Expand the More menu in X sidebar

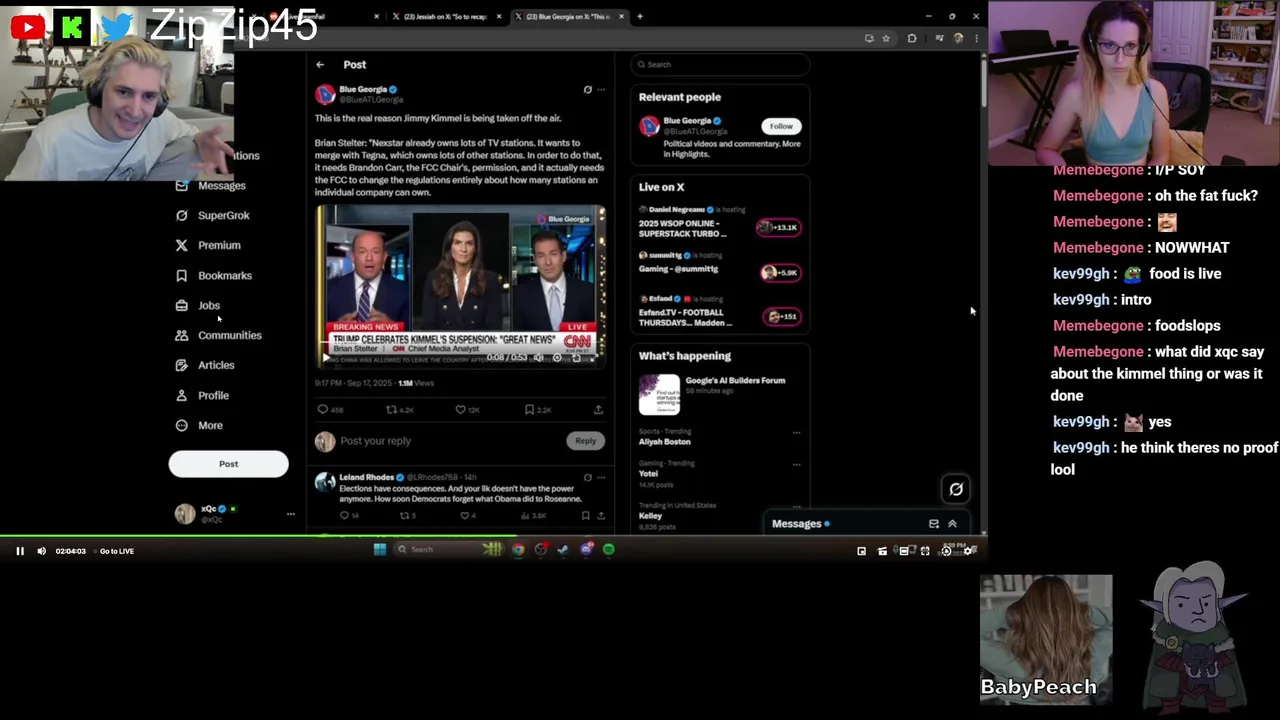[199, 426]
